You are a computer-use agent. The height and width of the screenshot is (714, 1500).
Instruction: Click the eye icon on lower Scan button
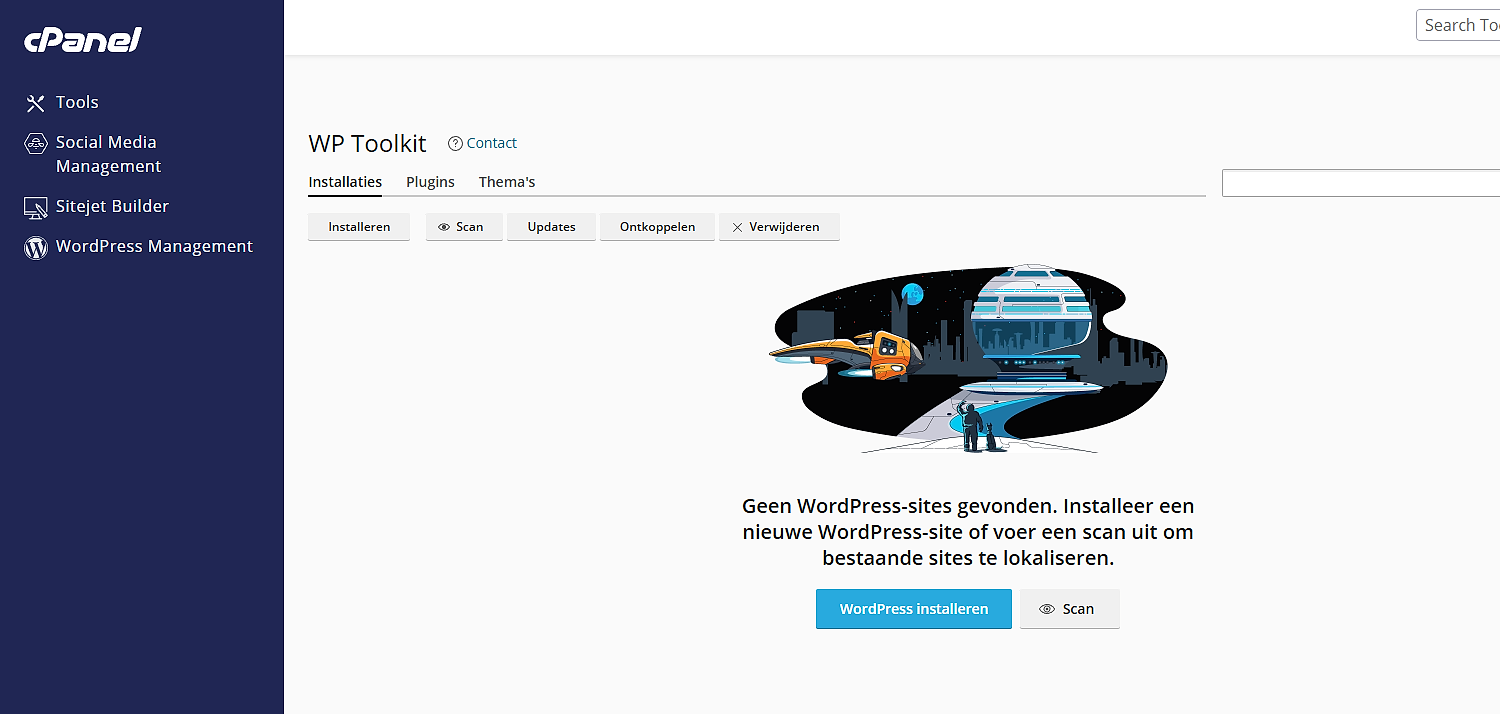coord(1047,609)
